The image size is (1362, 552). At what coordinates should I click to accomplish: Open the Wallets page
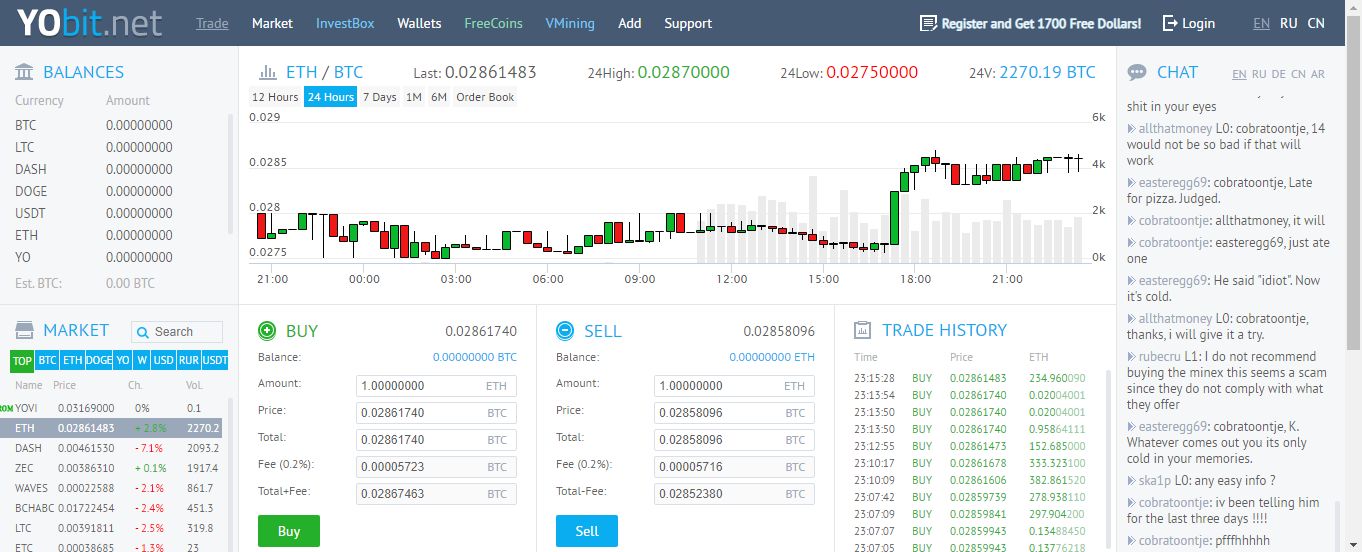(419, 23)
